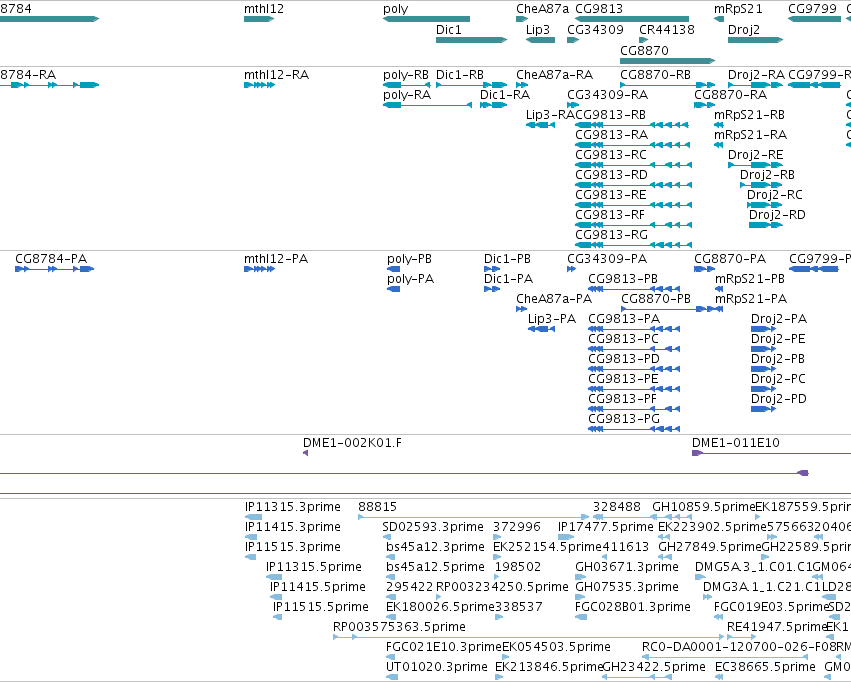Open protein Dic1-PB
The image size is (851, 682).
[x=507, y=259]
